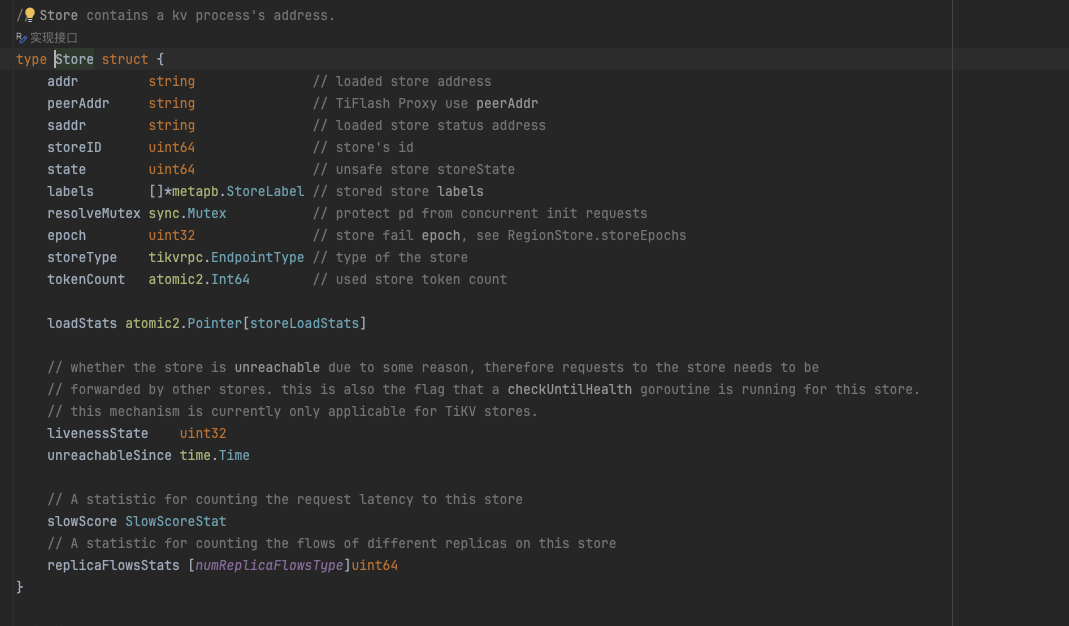The width and height of the screenshot is (1069, 626).
Task: Click the yellow lightbulb quick-fix icon
Action: click(x=29, y=15)
